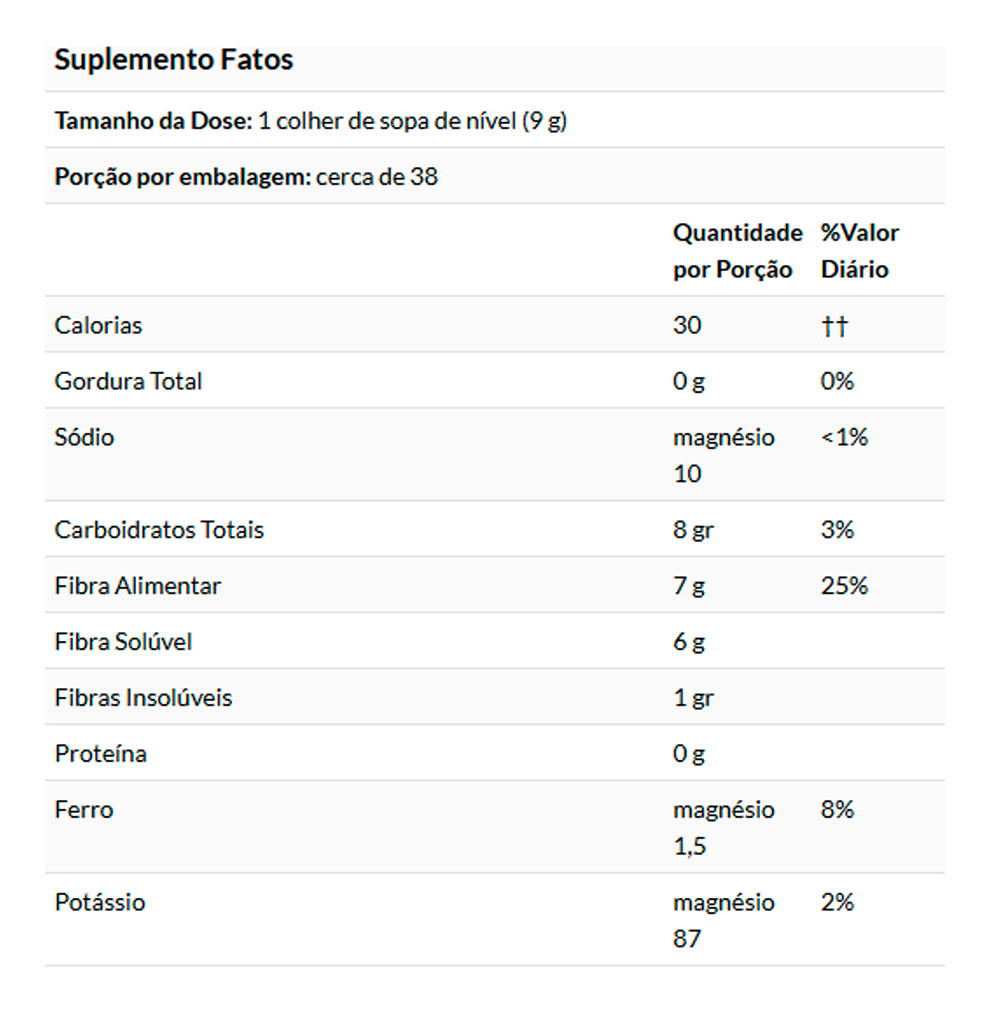Click the "%Valor Diário" column header

(x=860, y=251)
